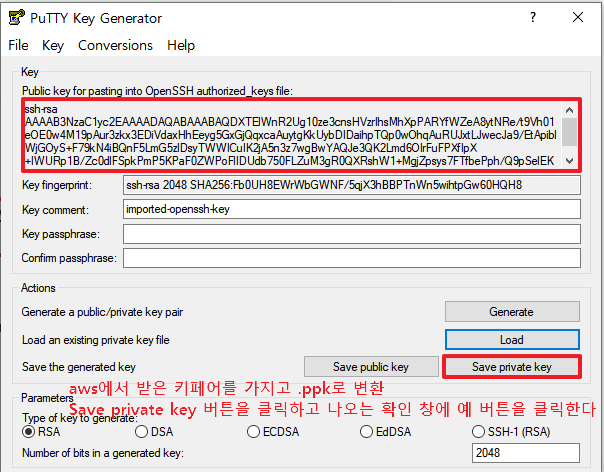Click the public key scrollbar thumb
The width and height of the screenshot is (604, 472).
tap(569, 132)
